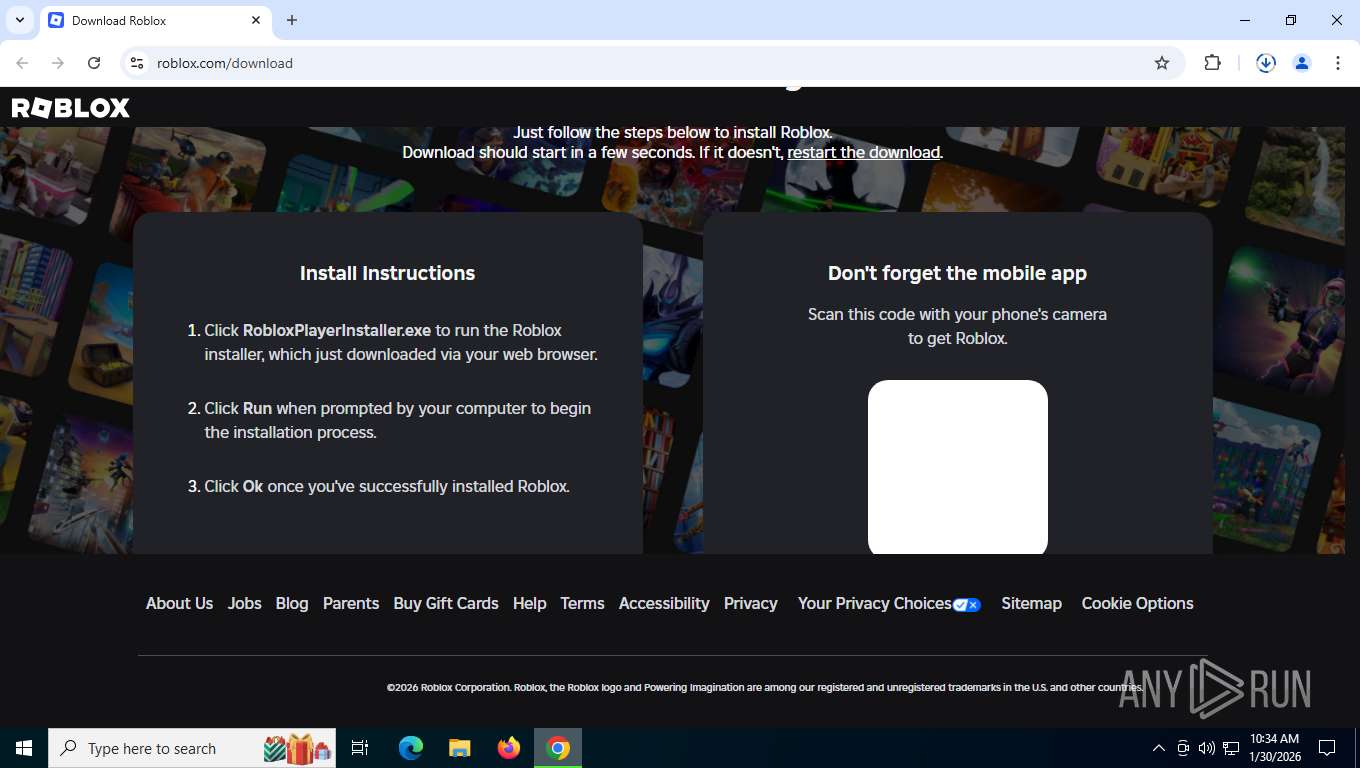1360x768 pixels.
Task: Click the Install Instructions heading
Action: coord(388,273)
